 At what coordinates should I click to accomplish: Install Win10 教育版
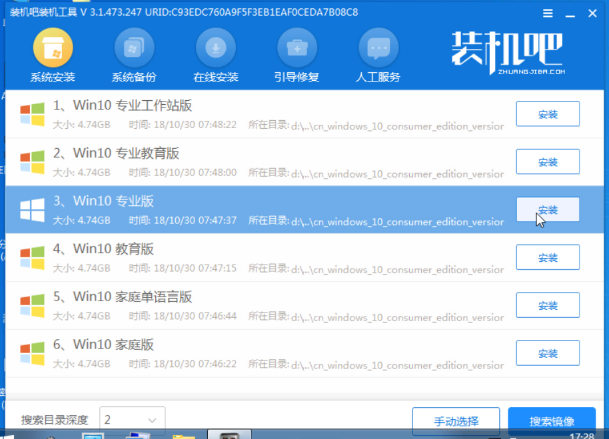point(547,257)
